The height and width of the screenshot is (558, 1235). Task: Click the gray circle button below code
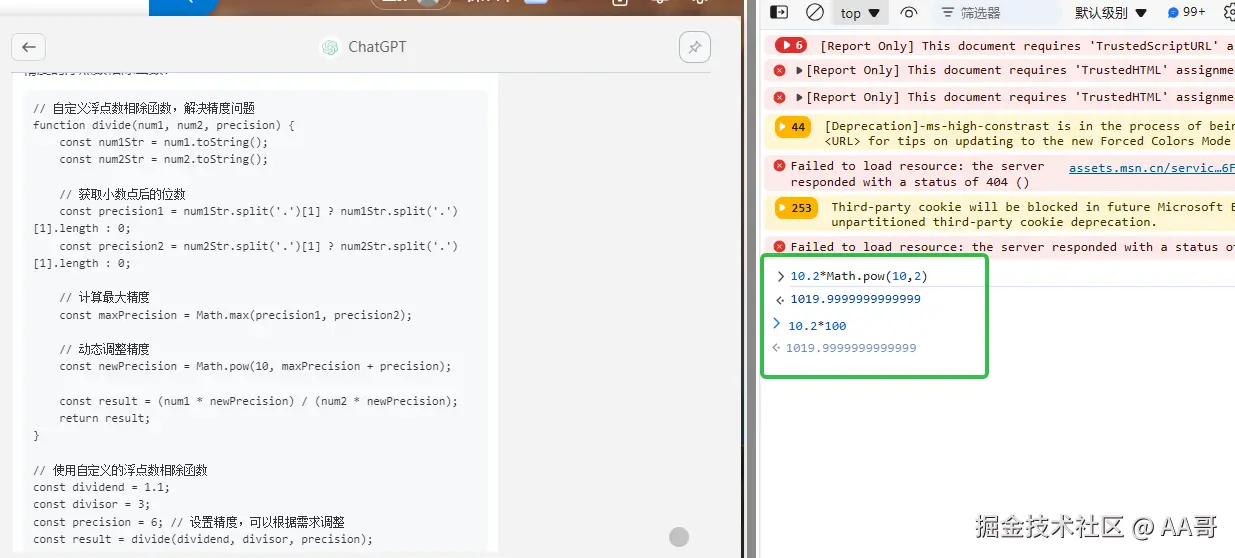click(x=679, y=537)
